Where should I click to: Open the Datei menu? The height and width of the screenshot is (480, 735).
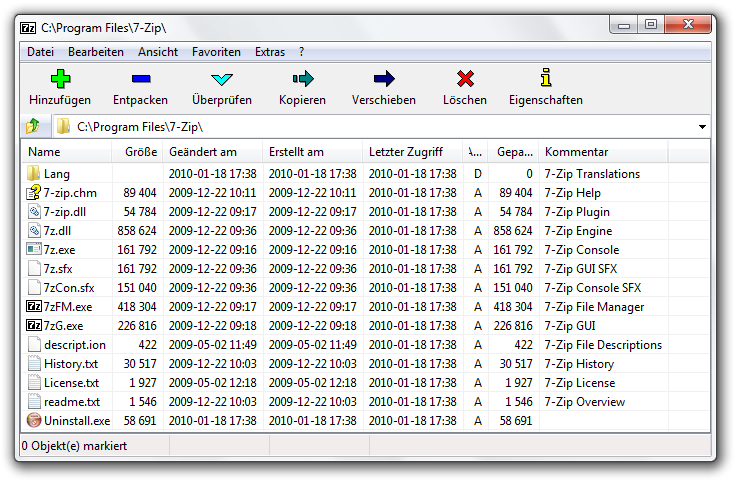click(x=40, y=52)
